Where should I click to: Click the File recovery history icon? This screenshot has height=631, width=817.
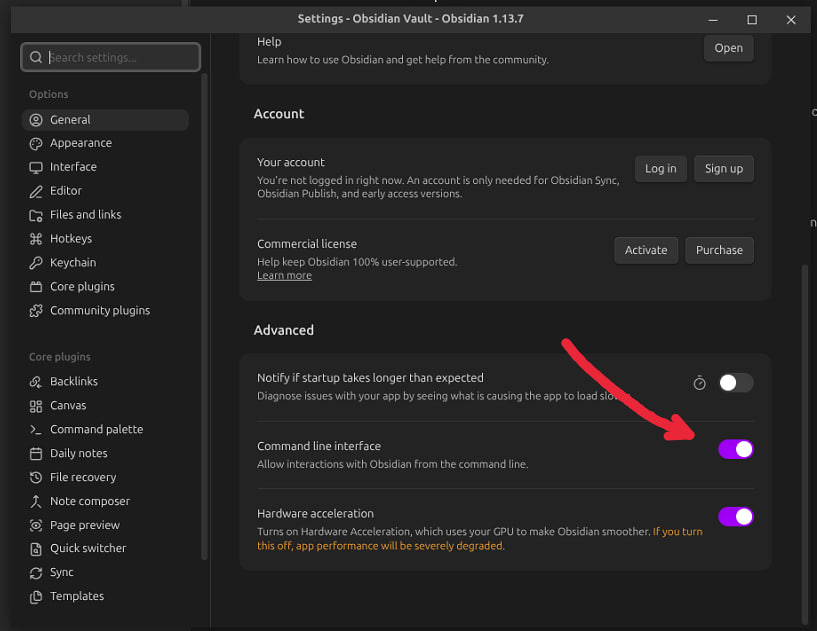[36, 478]
